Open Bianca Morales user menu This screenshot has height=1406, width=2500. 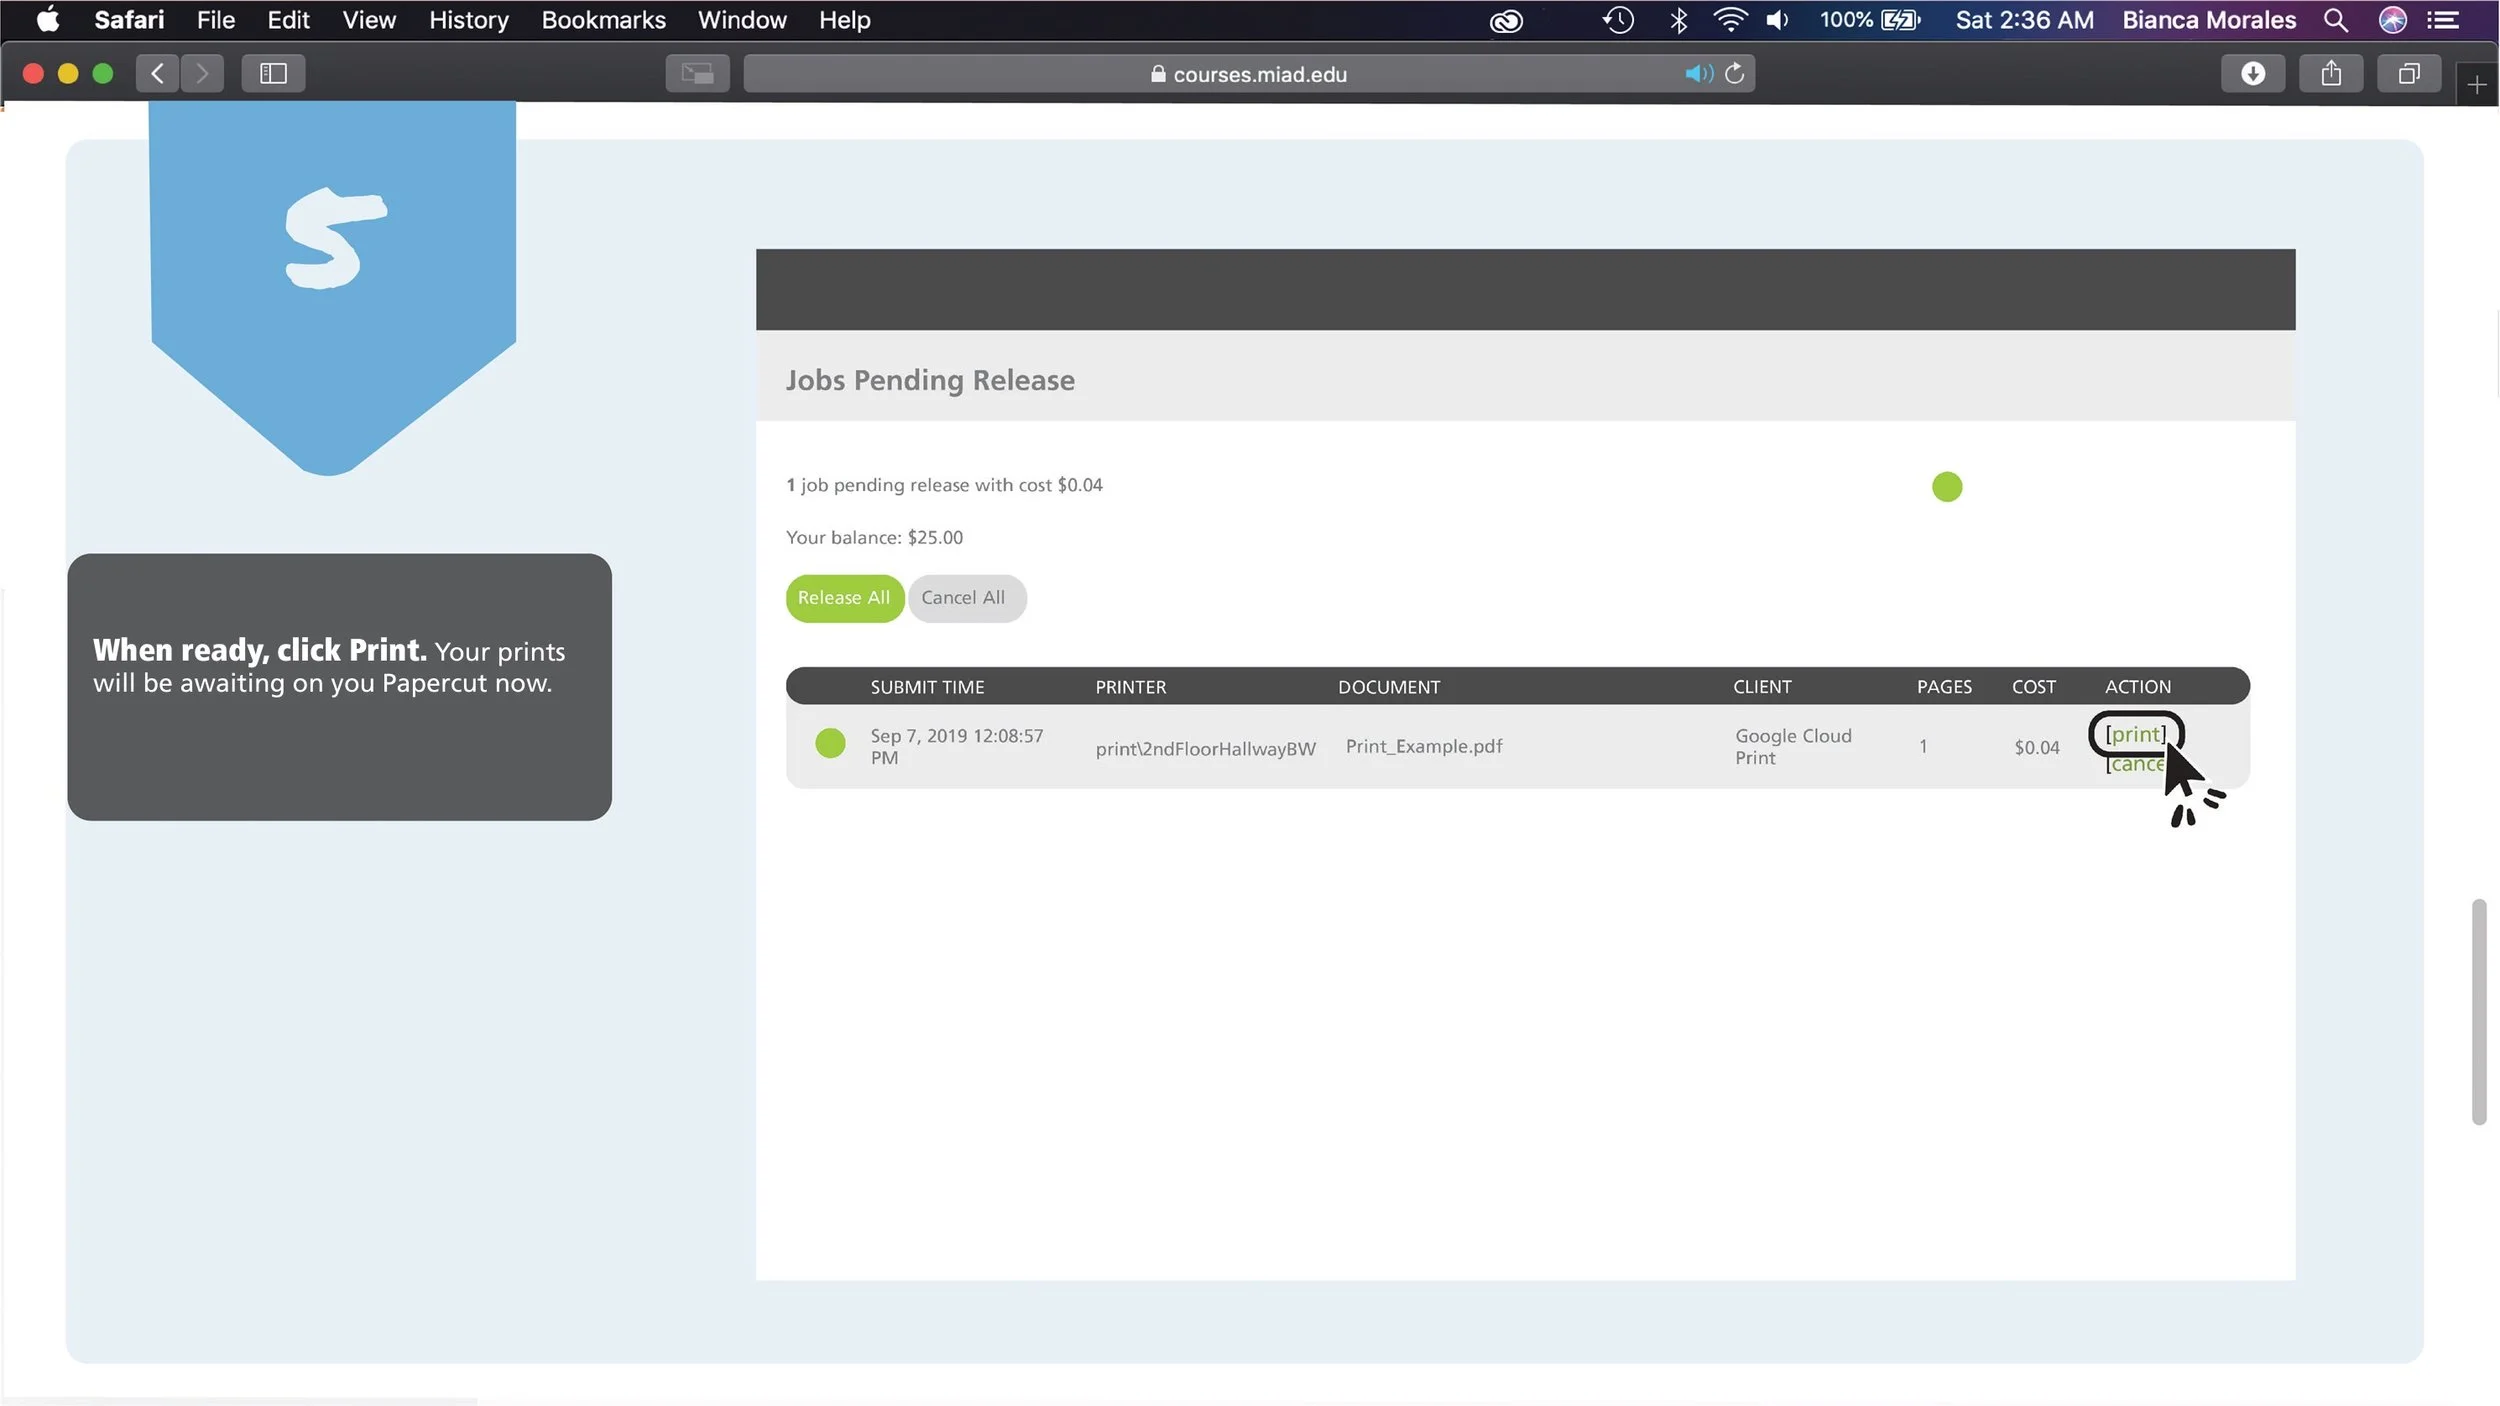click(2208, 20)
